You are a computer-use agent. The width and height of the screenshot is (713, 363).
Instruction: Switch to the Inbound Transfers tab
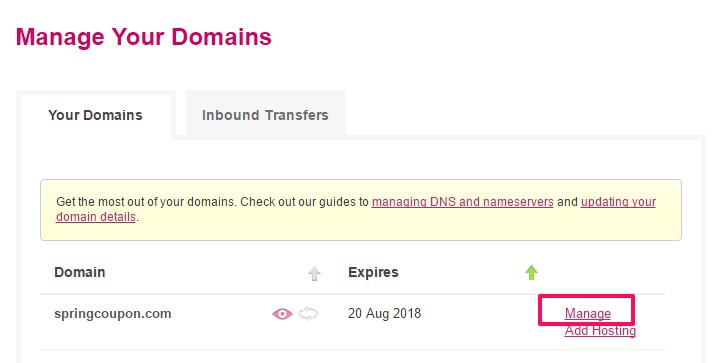point(266,115)
